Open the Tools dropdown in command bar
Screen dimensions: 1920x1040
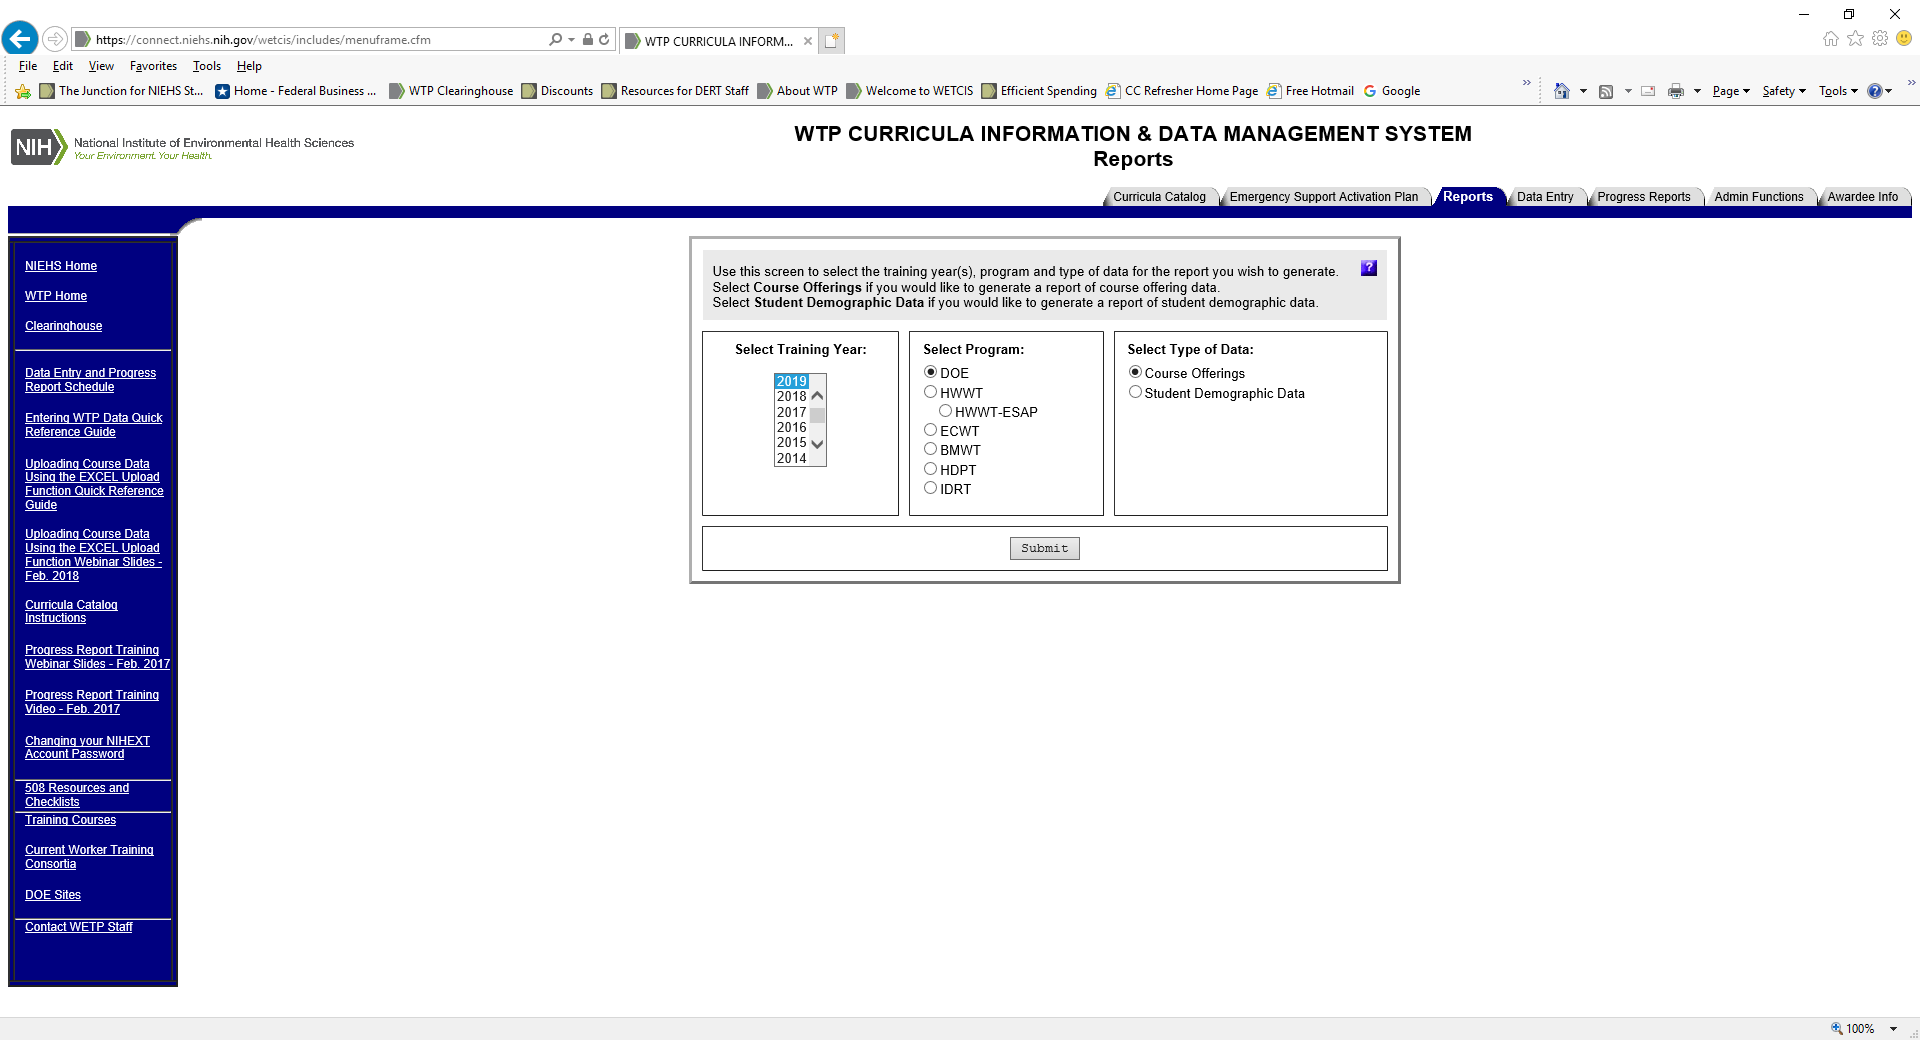coord(1838,91)
